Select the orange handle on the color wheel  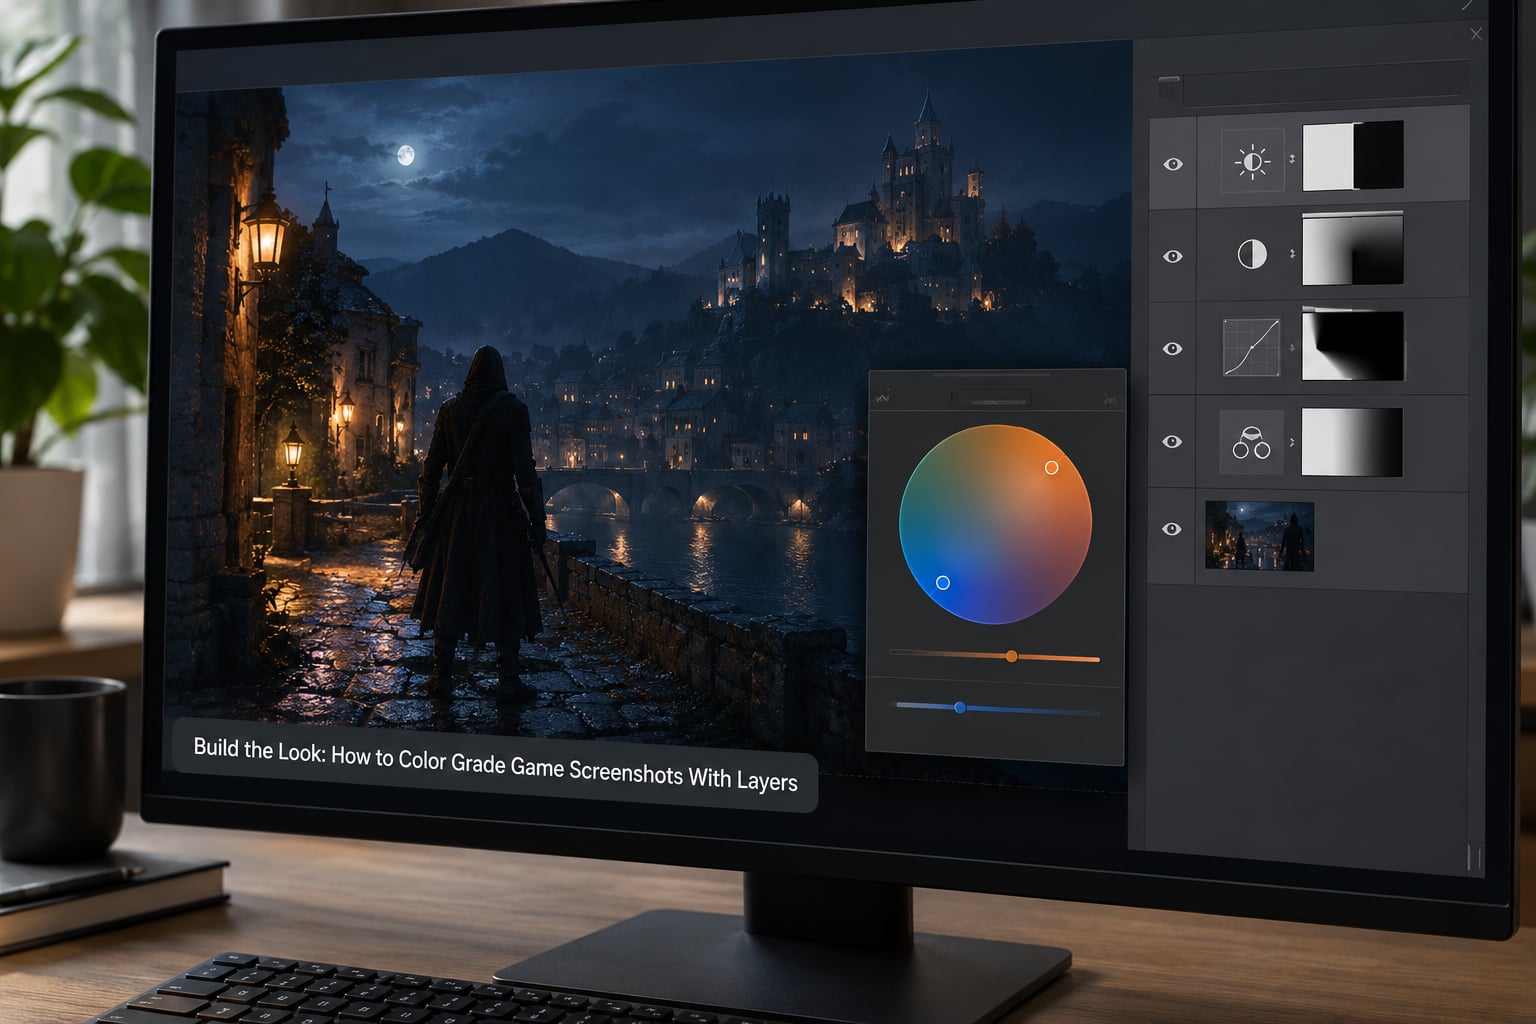coord(1051,467)
